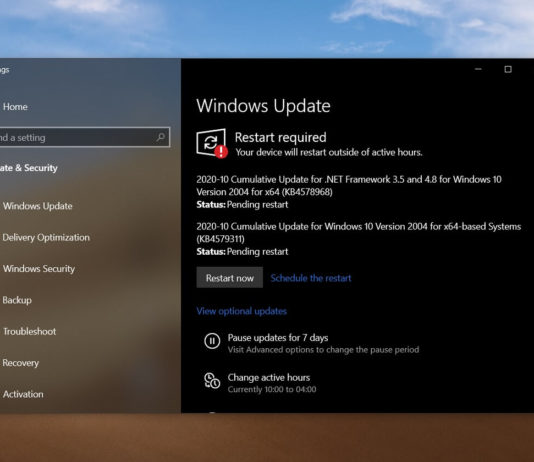This screenshot has width=534, height=462.
Task: Open the Windows Update section in sidebar
Action: pos(37,206)
